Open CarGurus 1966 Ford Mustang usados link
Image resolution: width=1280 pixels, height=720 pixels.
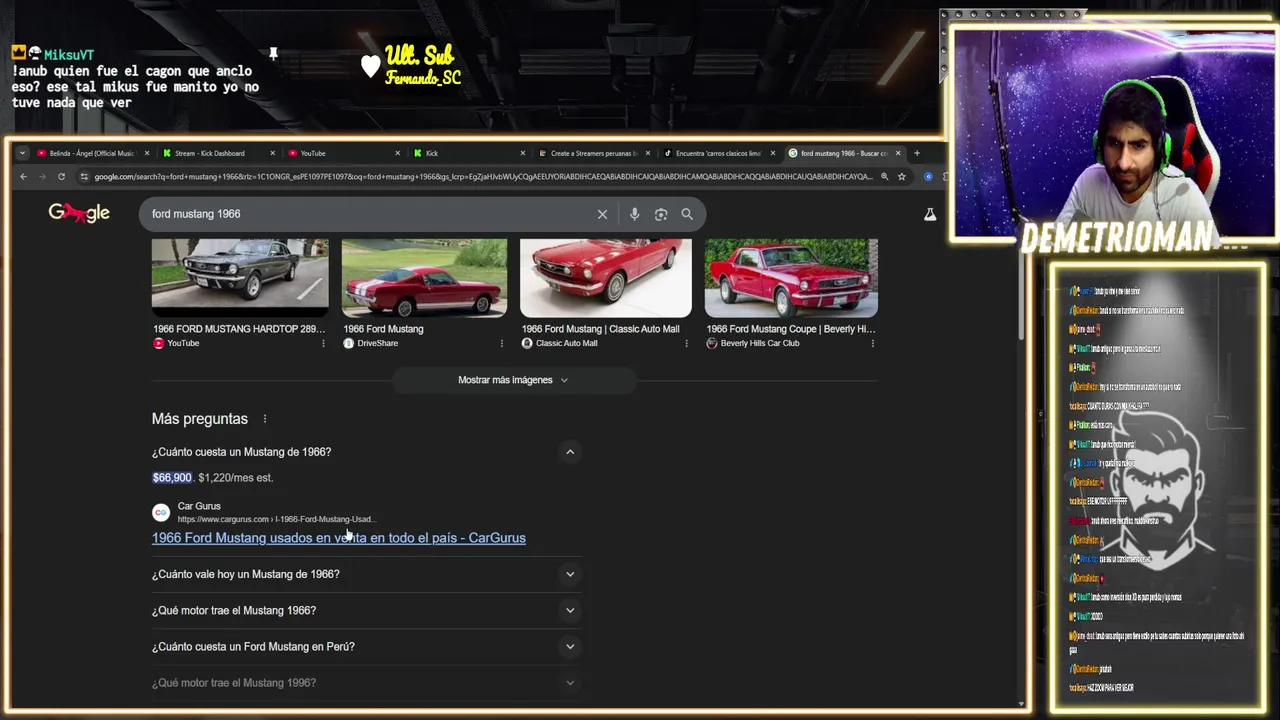point(338,538)
